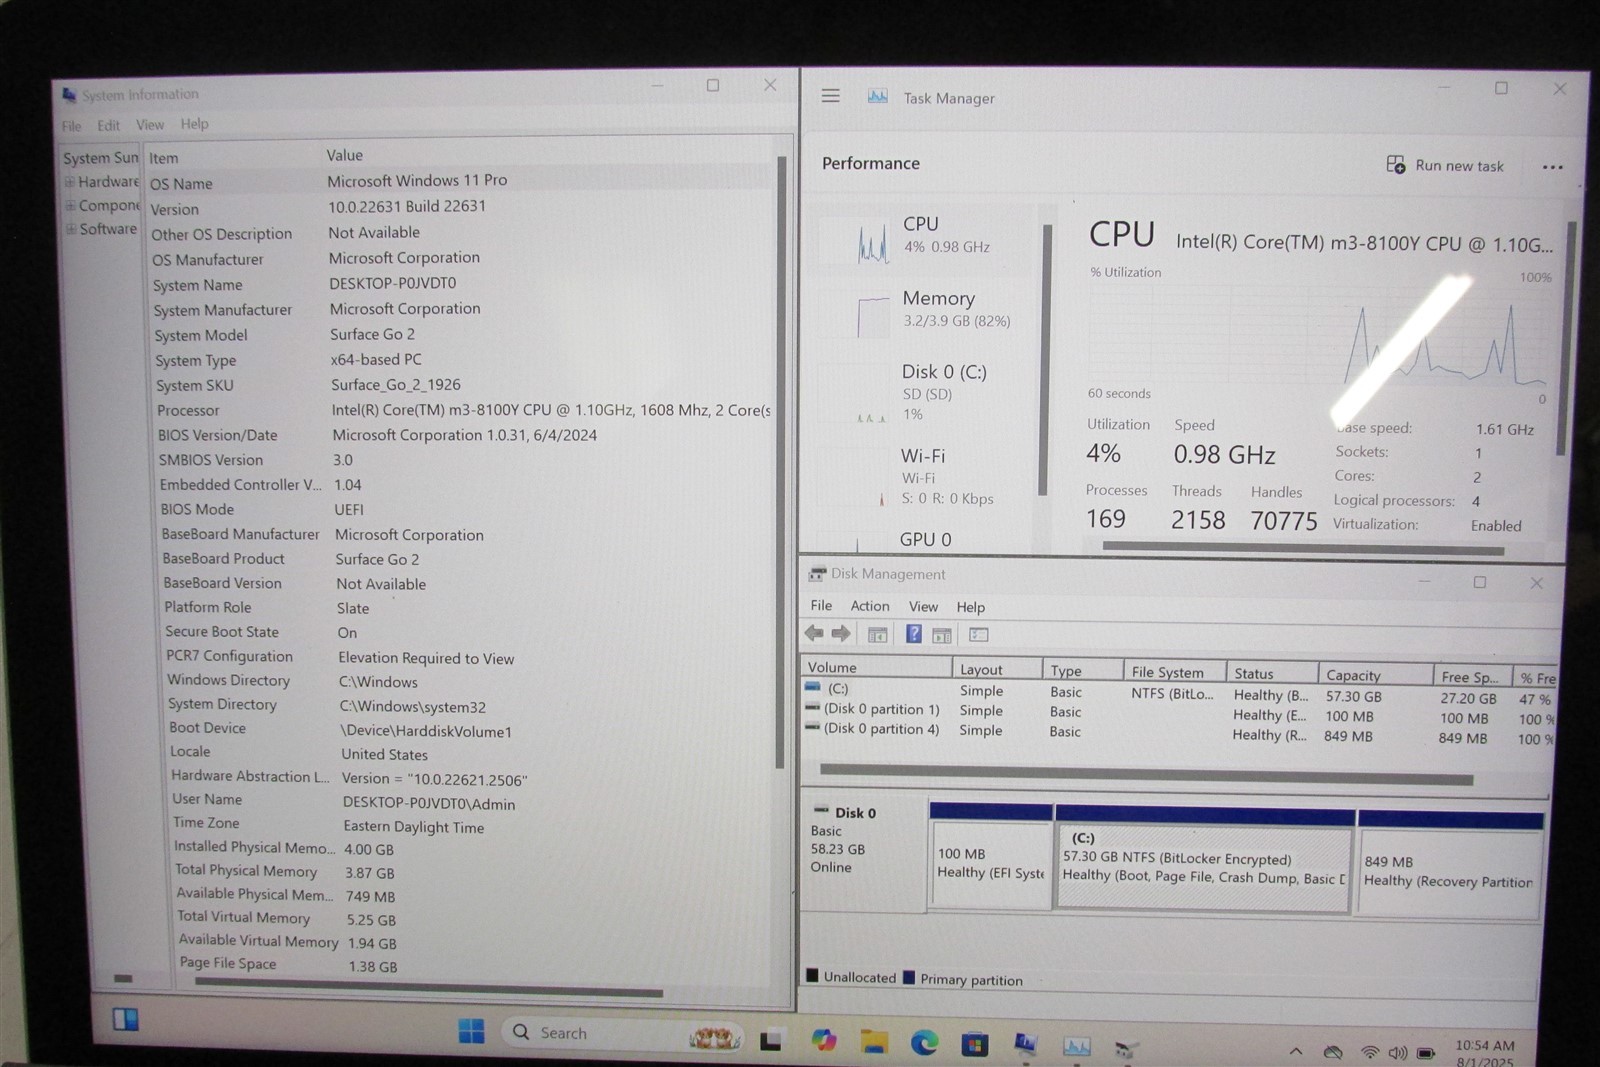1600x1067 pixels.
Task: Click the Layout column header
Action: pyautogui.click(x=996, y=669)
